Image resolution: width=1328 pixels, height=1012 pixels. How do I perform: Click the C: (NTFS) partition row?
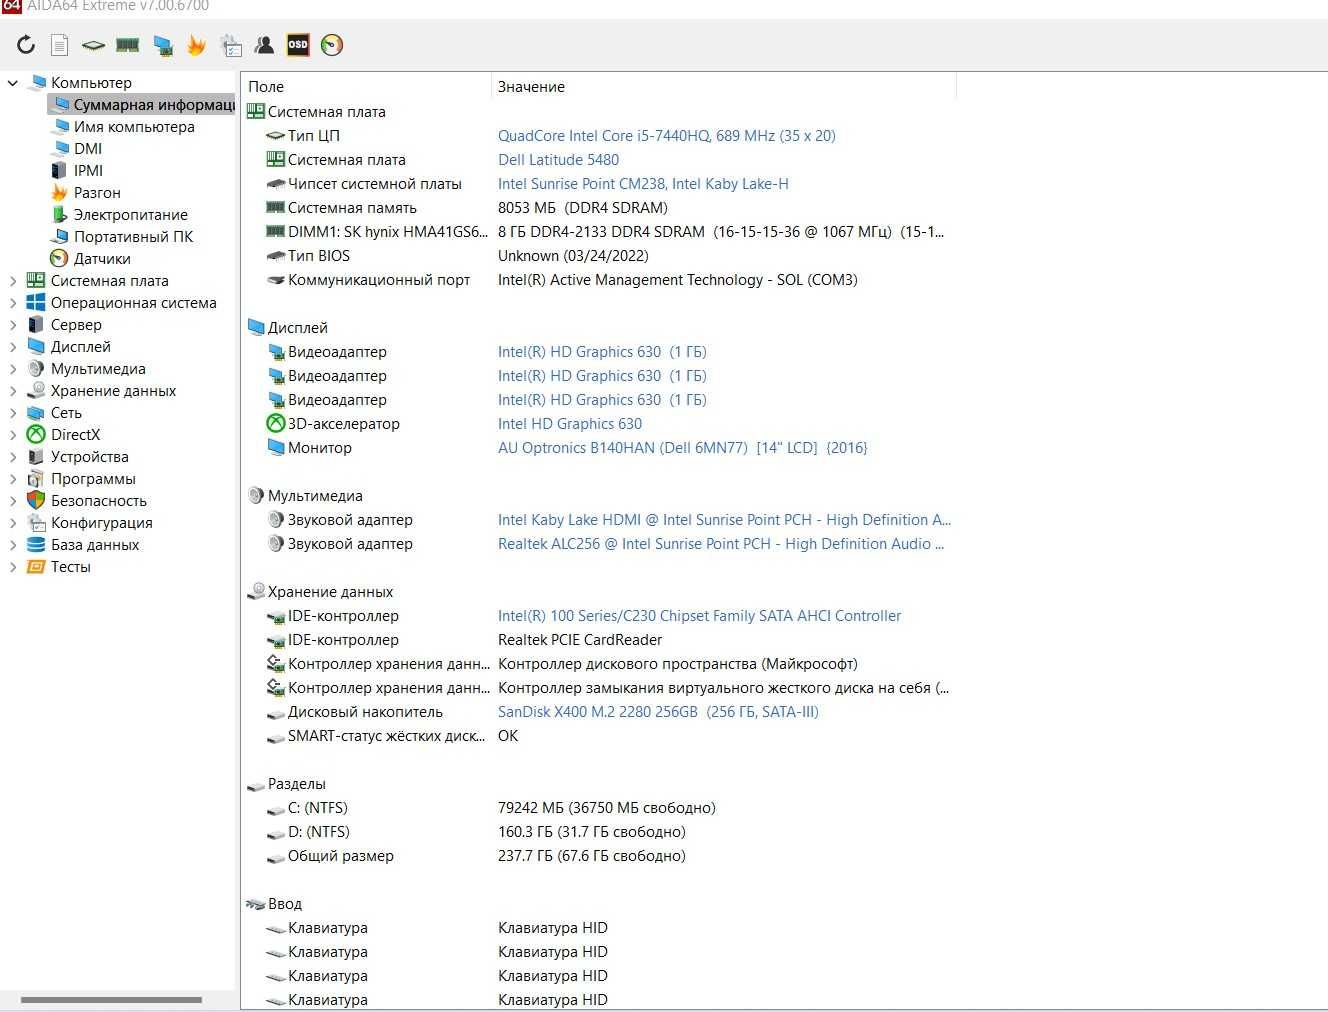pos(600,808)
